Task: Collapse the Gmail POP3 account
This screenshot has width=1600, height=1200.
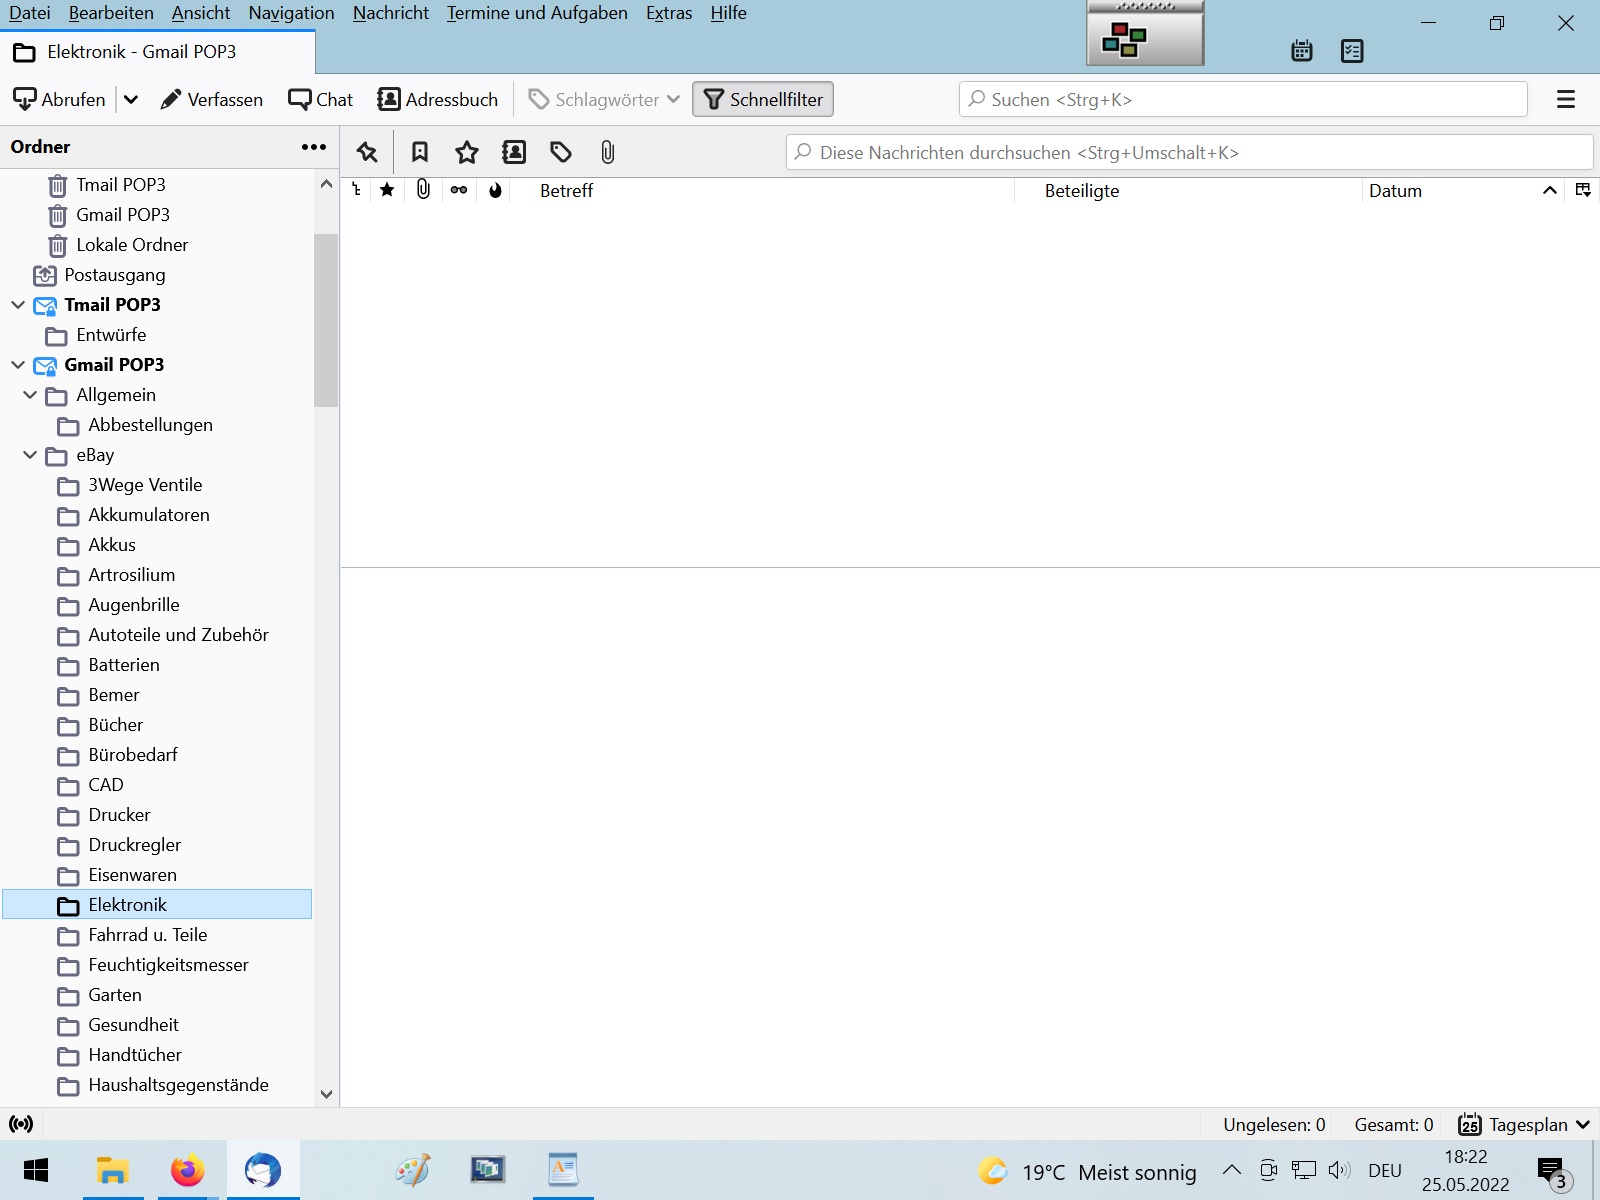Action: (x=18, y=365)
